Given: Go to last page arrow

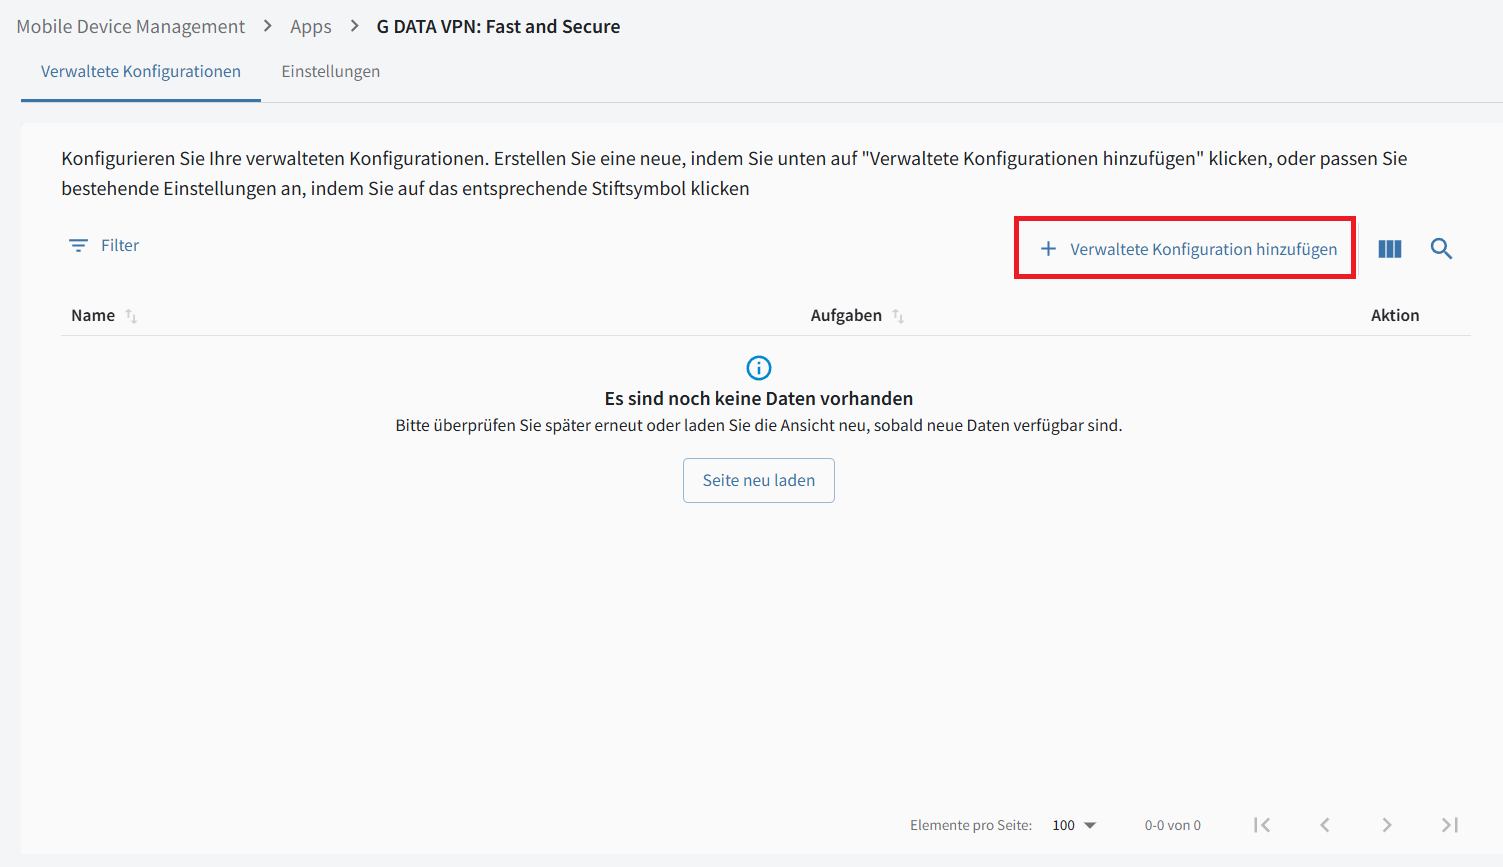Looking at the screenshot, I should pyautogui.click(x=1450, y=825).
